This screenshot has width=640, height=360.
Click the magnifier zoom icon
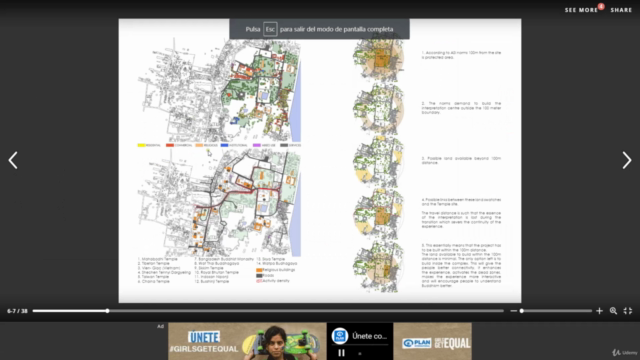[x=613, y=311]
